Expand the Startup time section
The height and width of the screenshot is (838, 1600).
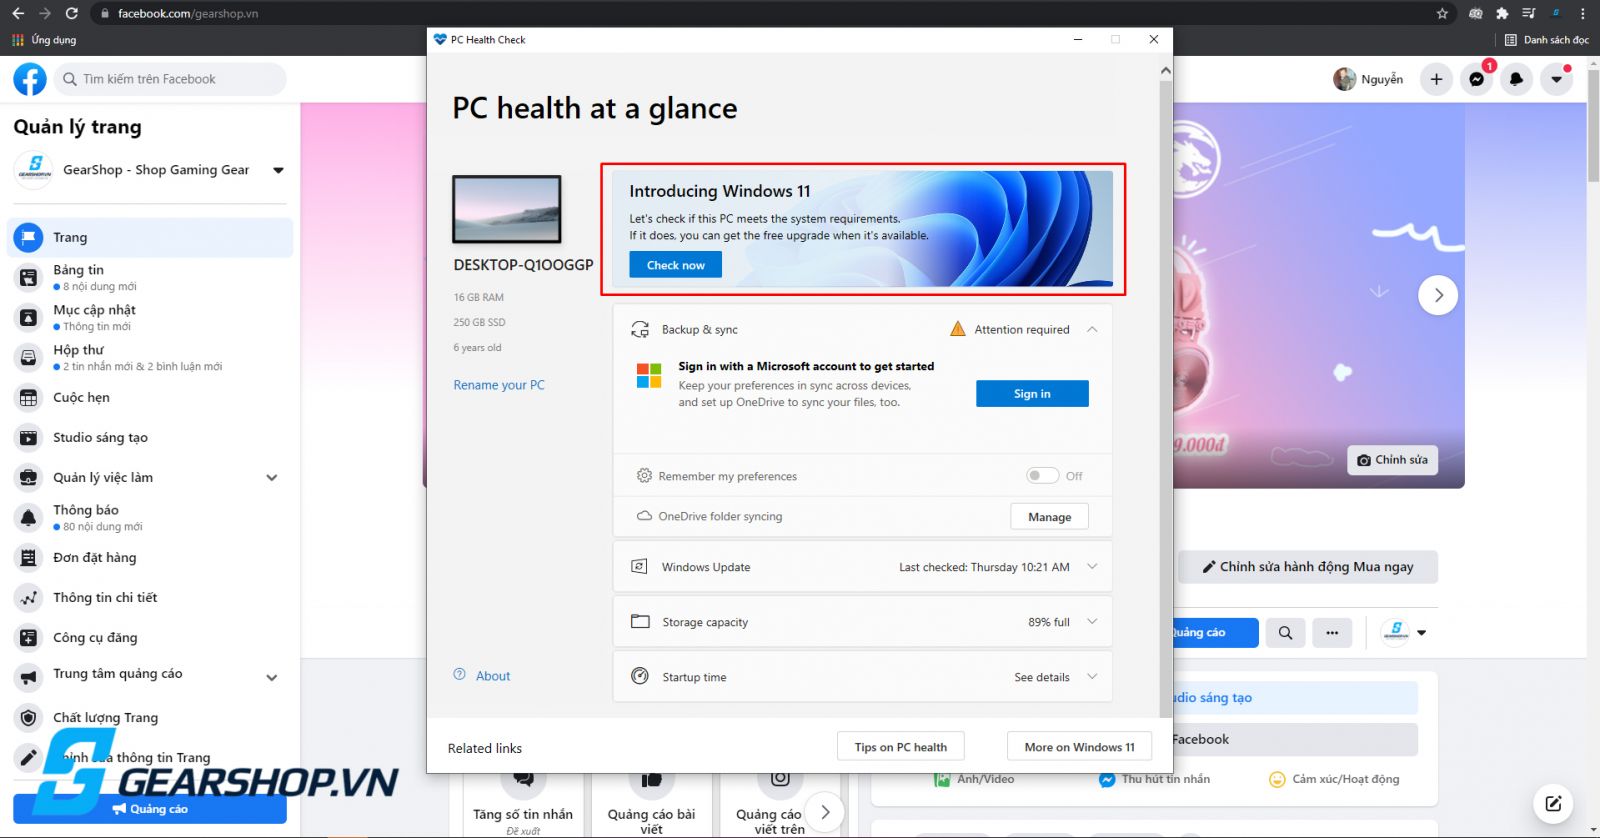[x=1092, y=677]
